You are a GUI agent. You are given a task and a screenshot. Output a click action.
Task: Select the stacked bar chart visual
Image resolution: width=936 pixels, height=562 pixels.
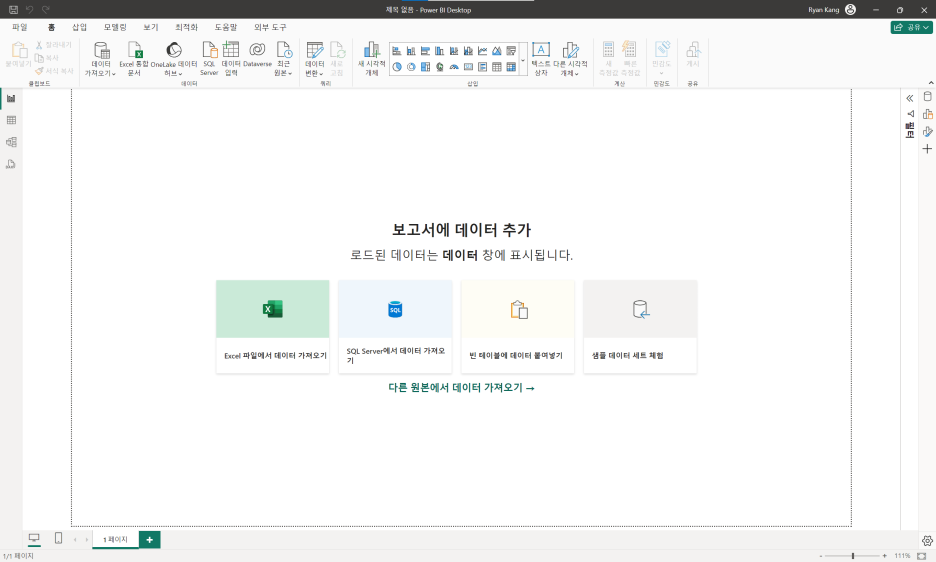[x=396, y=51]
